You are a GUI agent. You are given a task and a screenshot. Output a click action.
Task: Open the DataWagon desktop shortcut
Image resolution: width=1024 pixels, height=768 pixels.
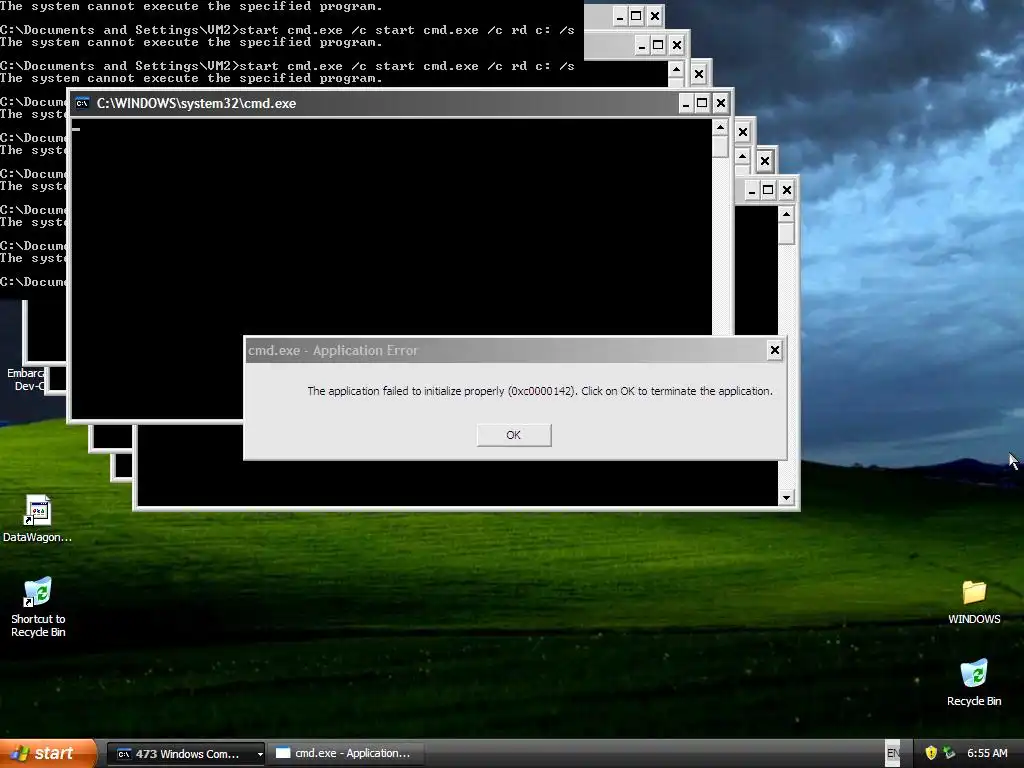tap(37, 519)
